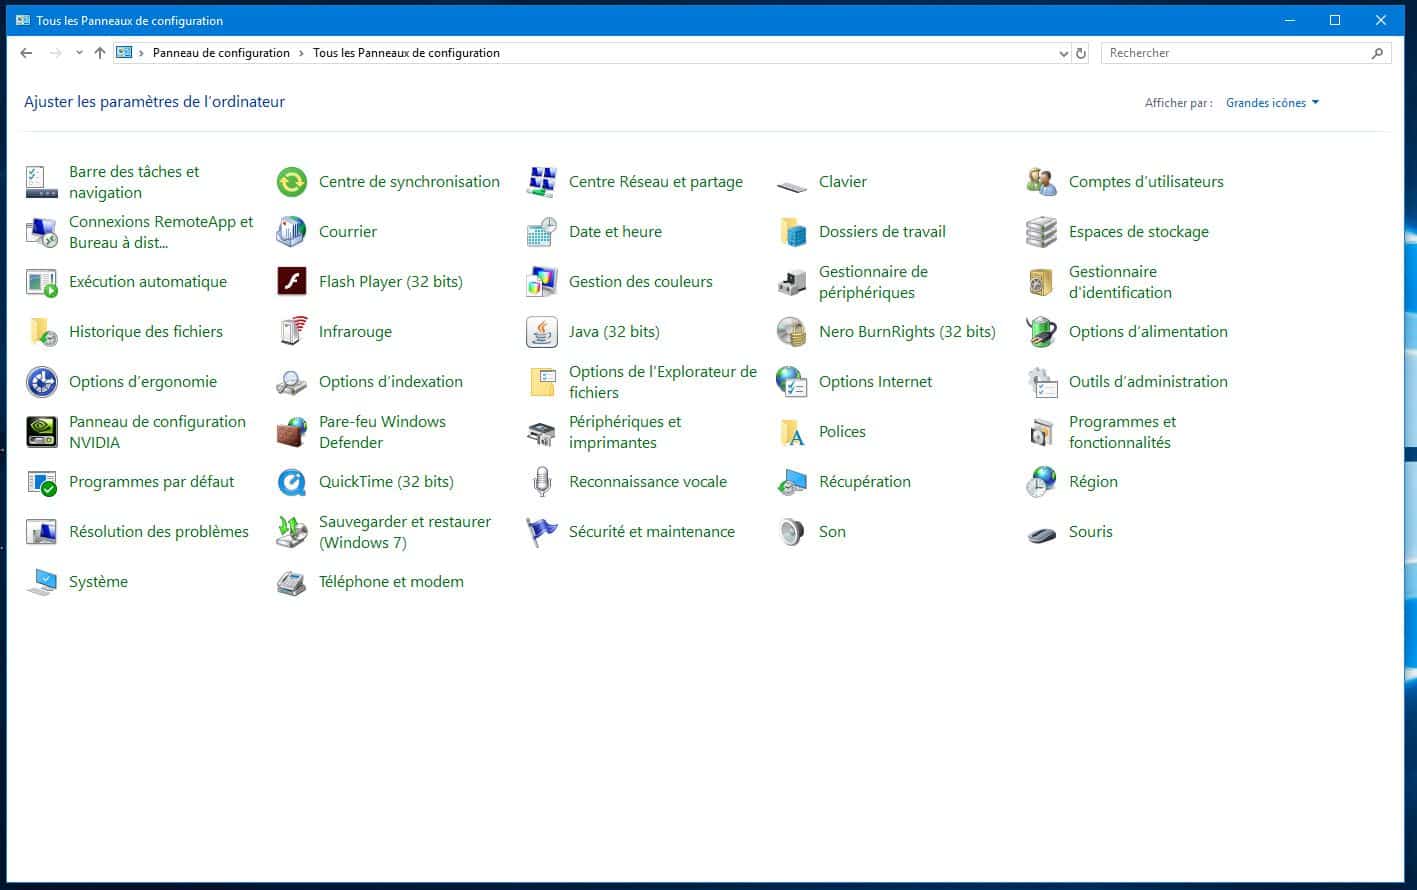Click the Panneau de configuration breadcrumb link
This screenshot has height=890, width=1417.
point(222,53)
